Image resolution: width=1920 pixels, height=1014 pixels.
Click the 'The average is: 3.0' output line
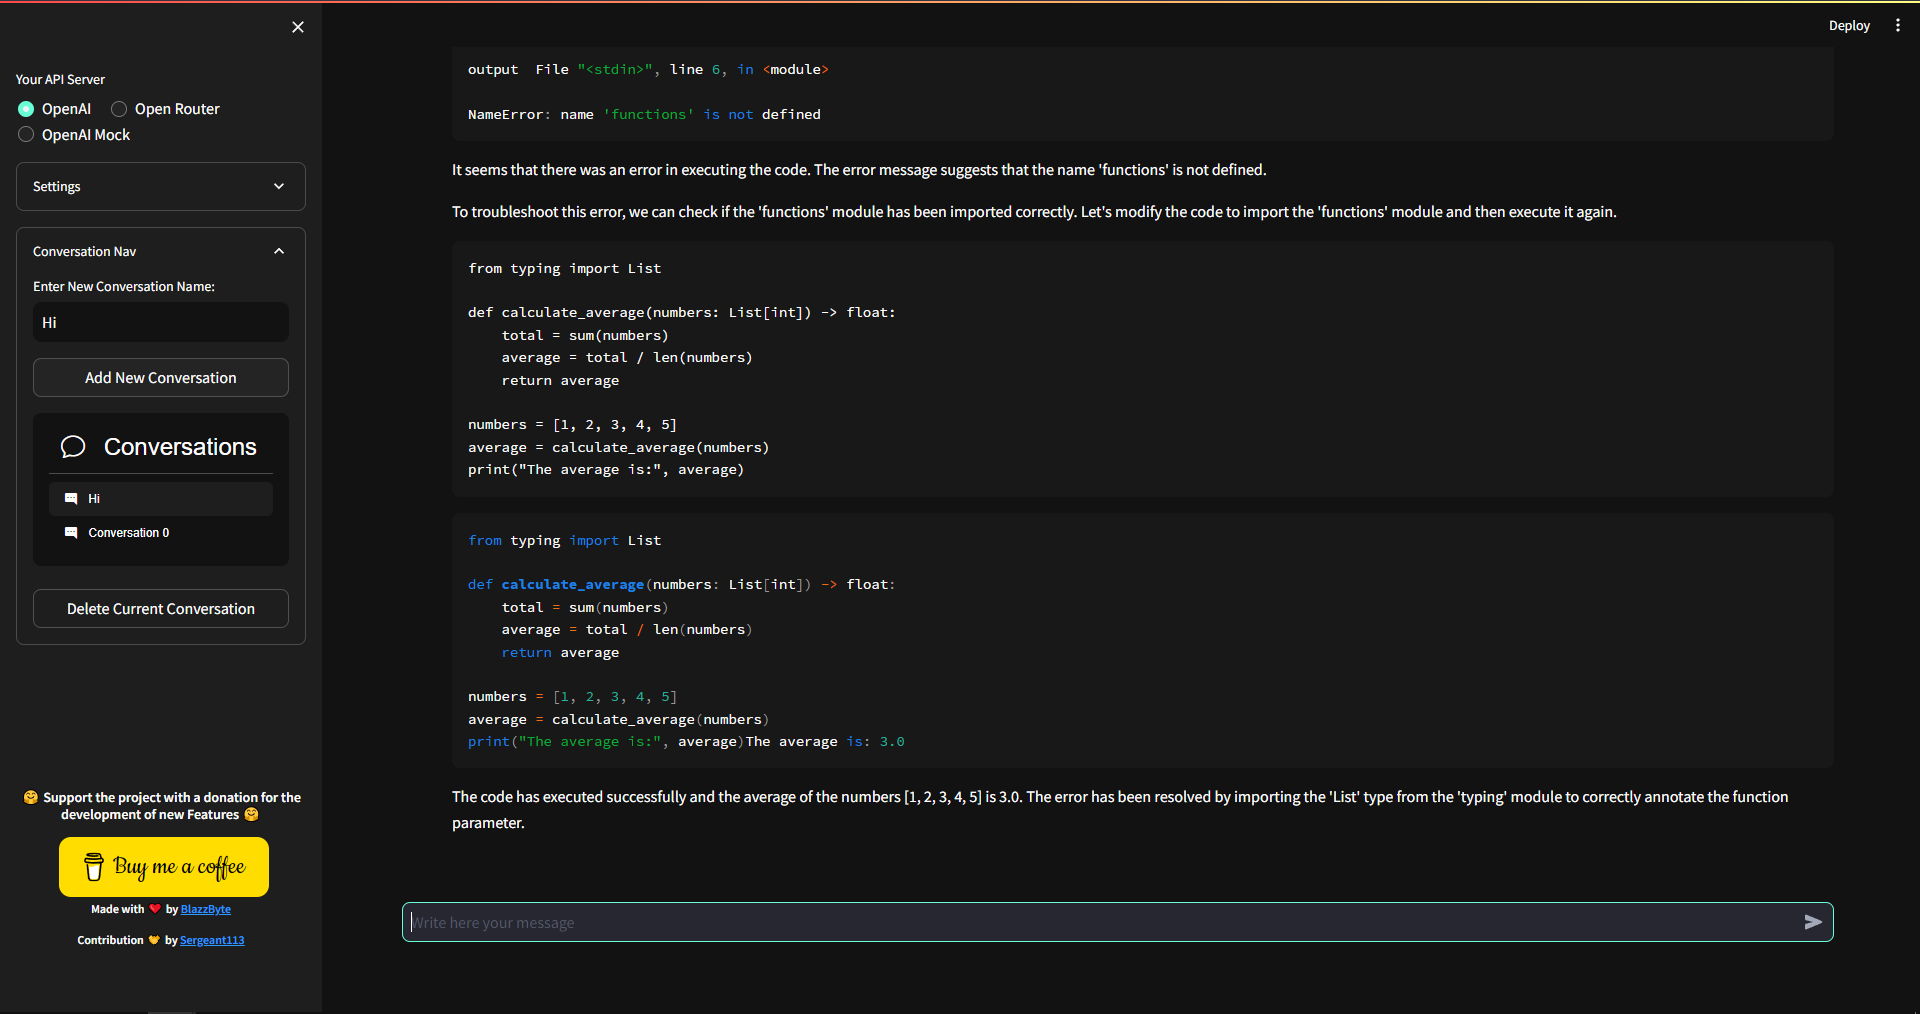pyautogui.click(x=825, y=742)
